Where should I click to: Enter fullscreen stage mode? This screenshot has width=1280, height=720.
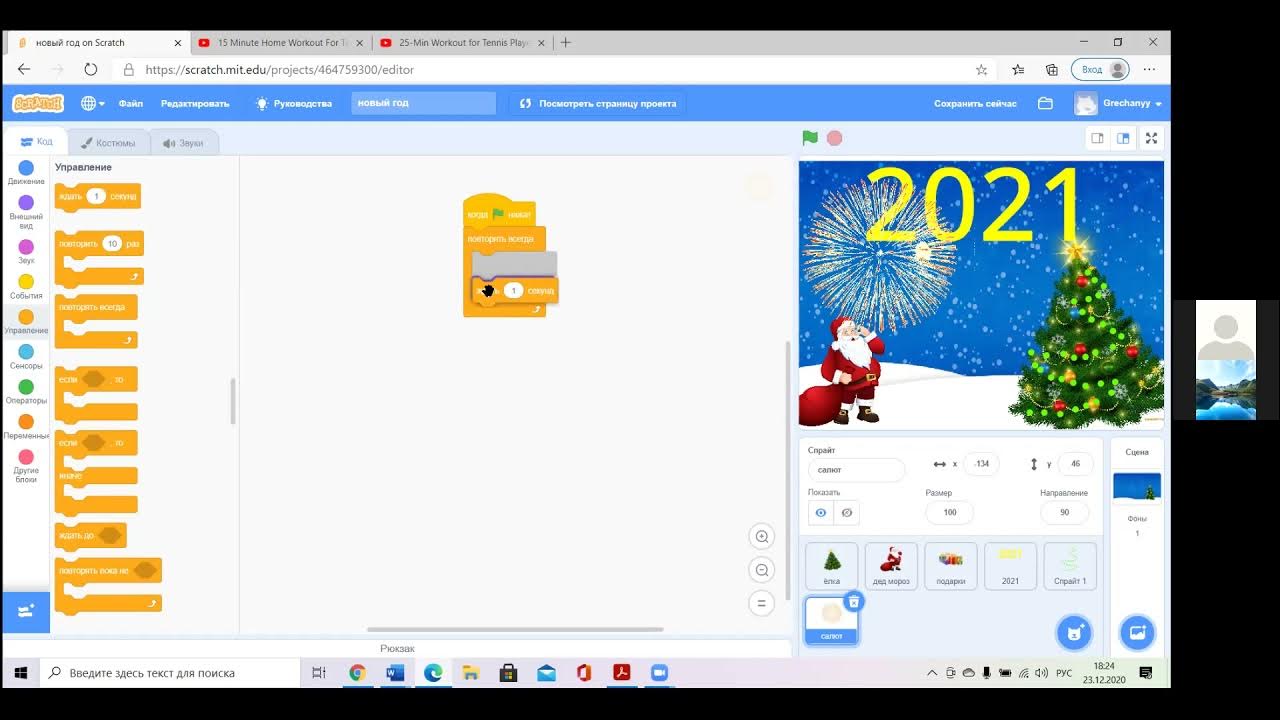pos(1151,138)
